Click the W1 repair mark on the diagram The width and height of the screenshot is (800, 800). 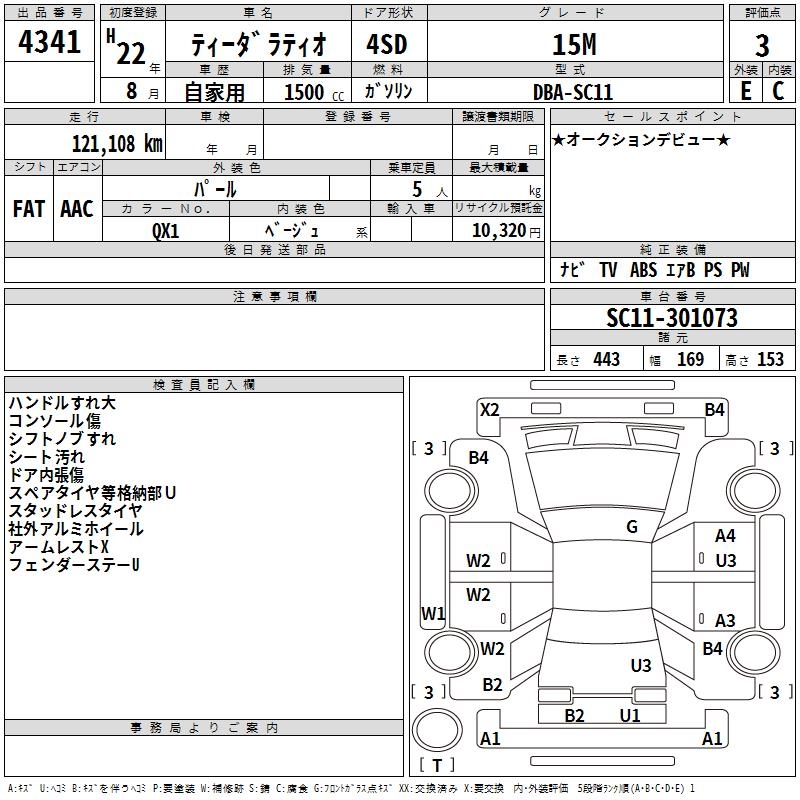(432, 613)
